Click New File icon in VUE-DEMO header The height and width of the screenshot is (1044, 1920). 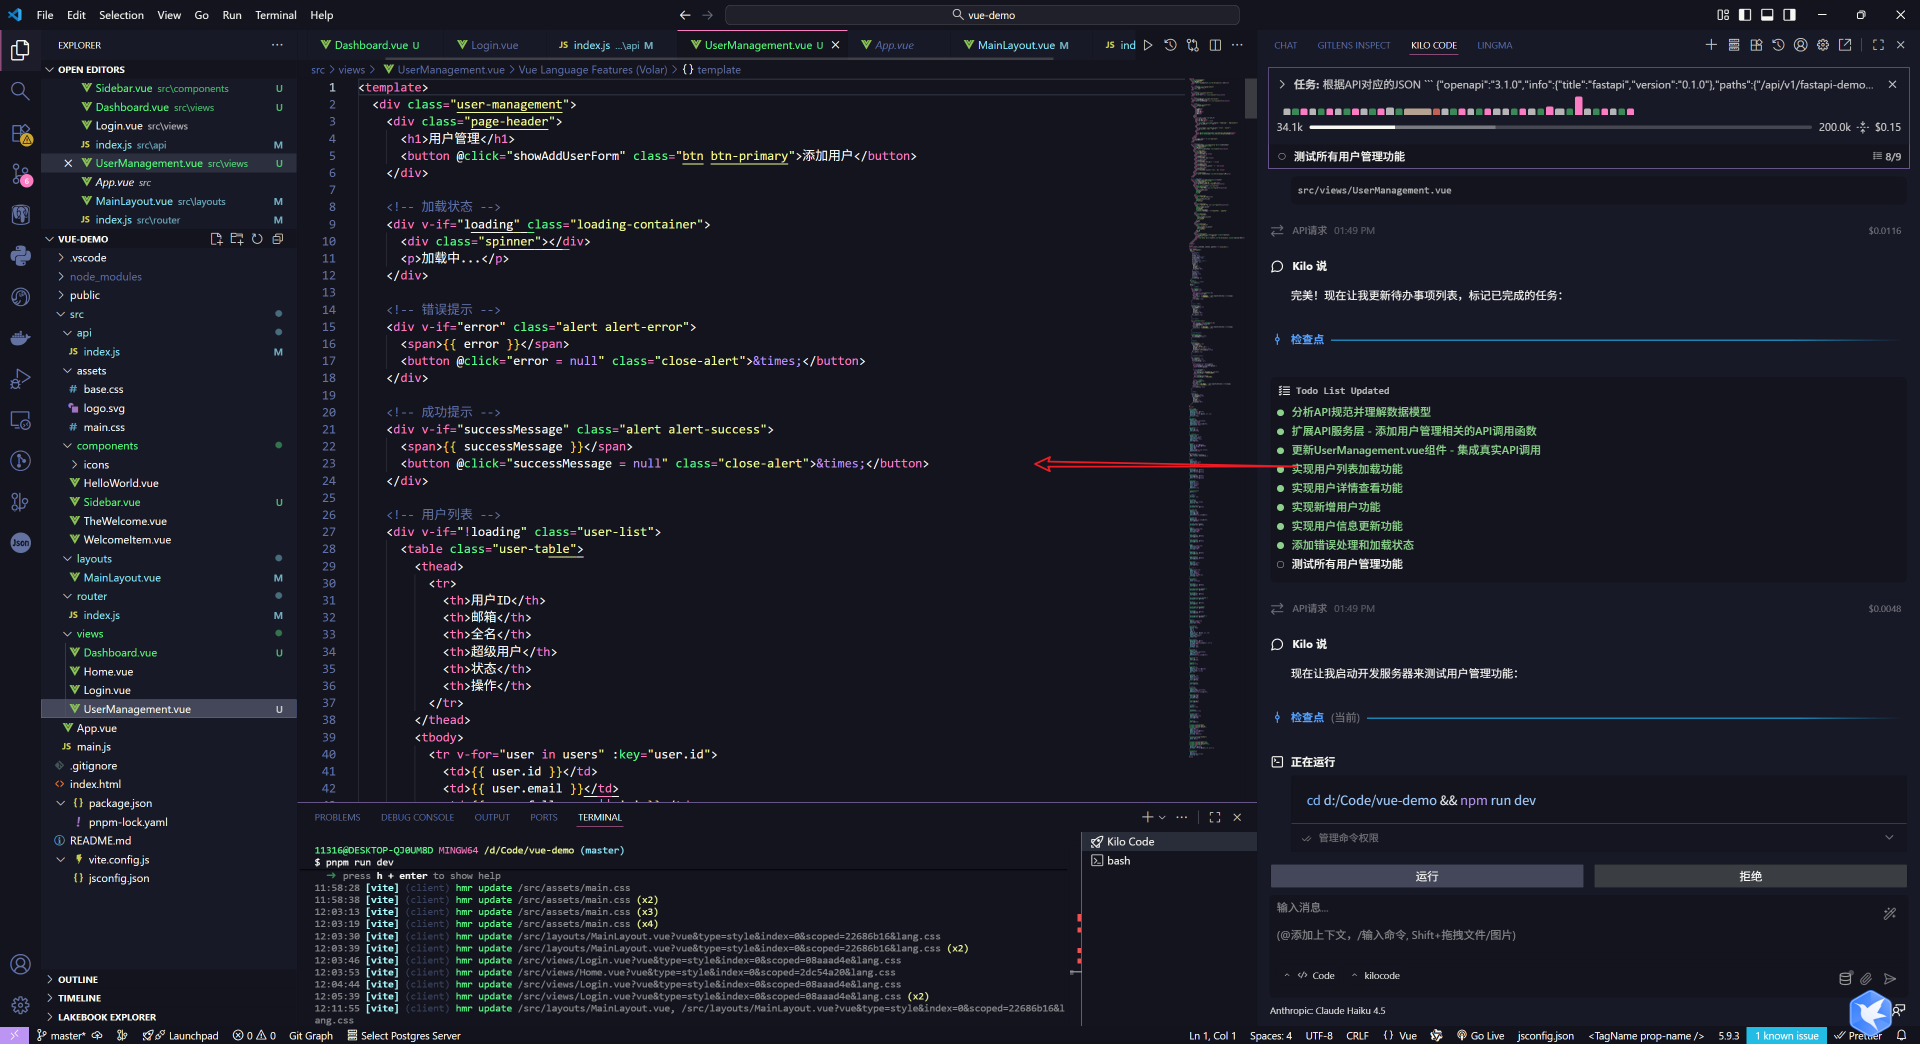pyautogui.click(x=216, y=239)
